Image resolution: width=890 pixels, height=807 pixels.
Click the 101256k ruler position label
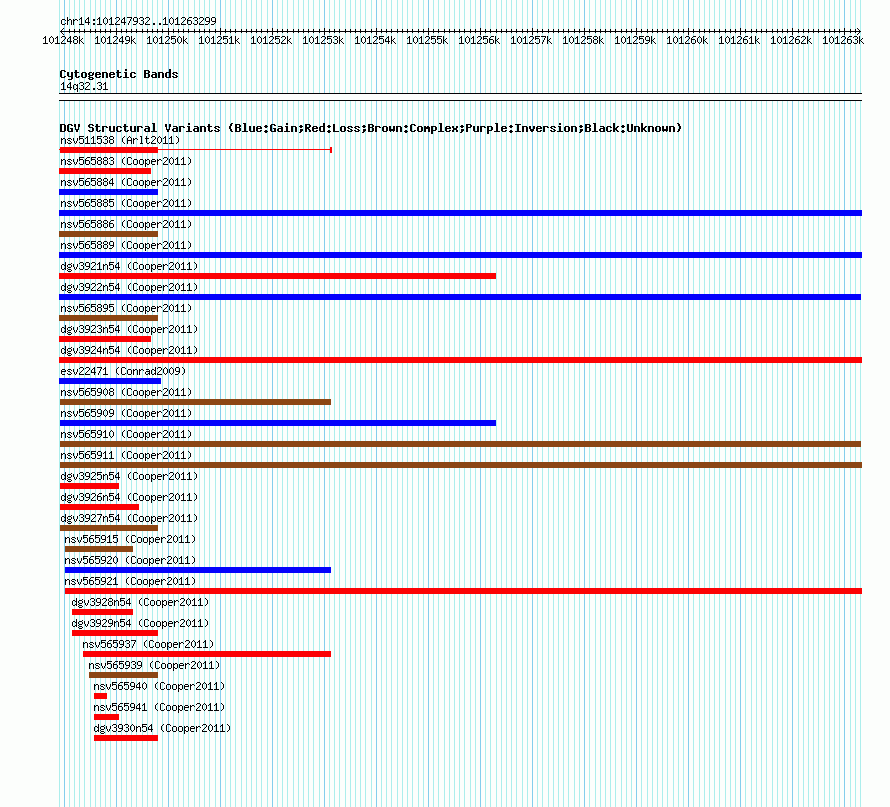[x=479, y=40]
